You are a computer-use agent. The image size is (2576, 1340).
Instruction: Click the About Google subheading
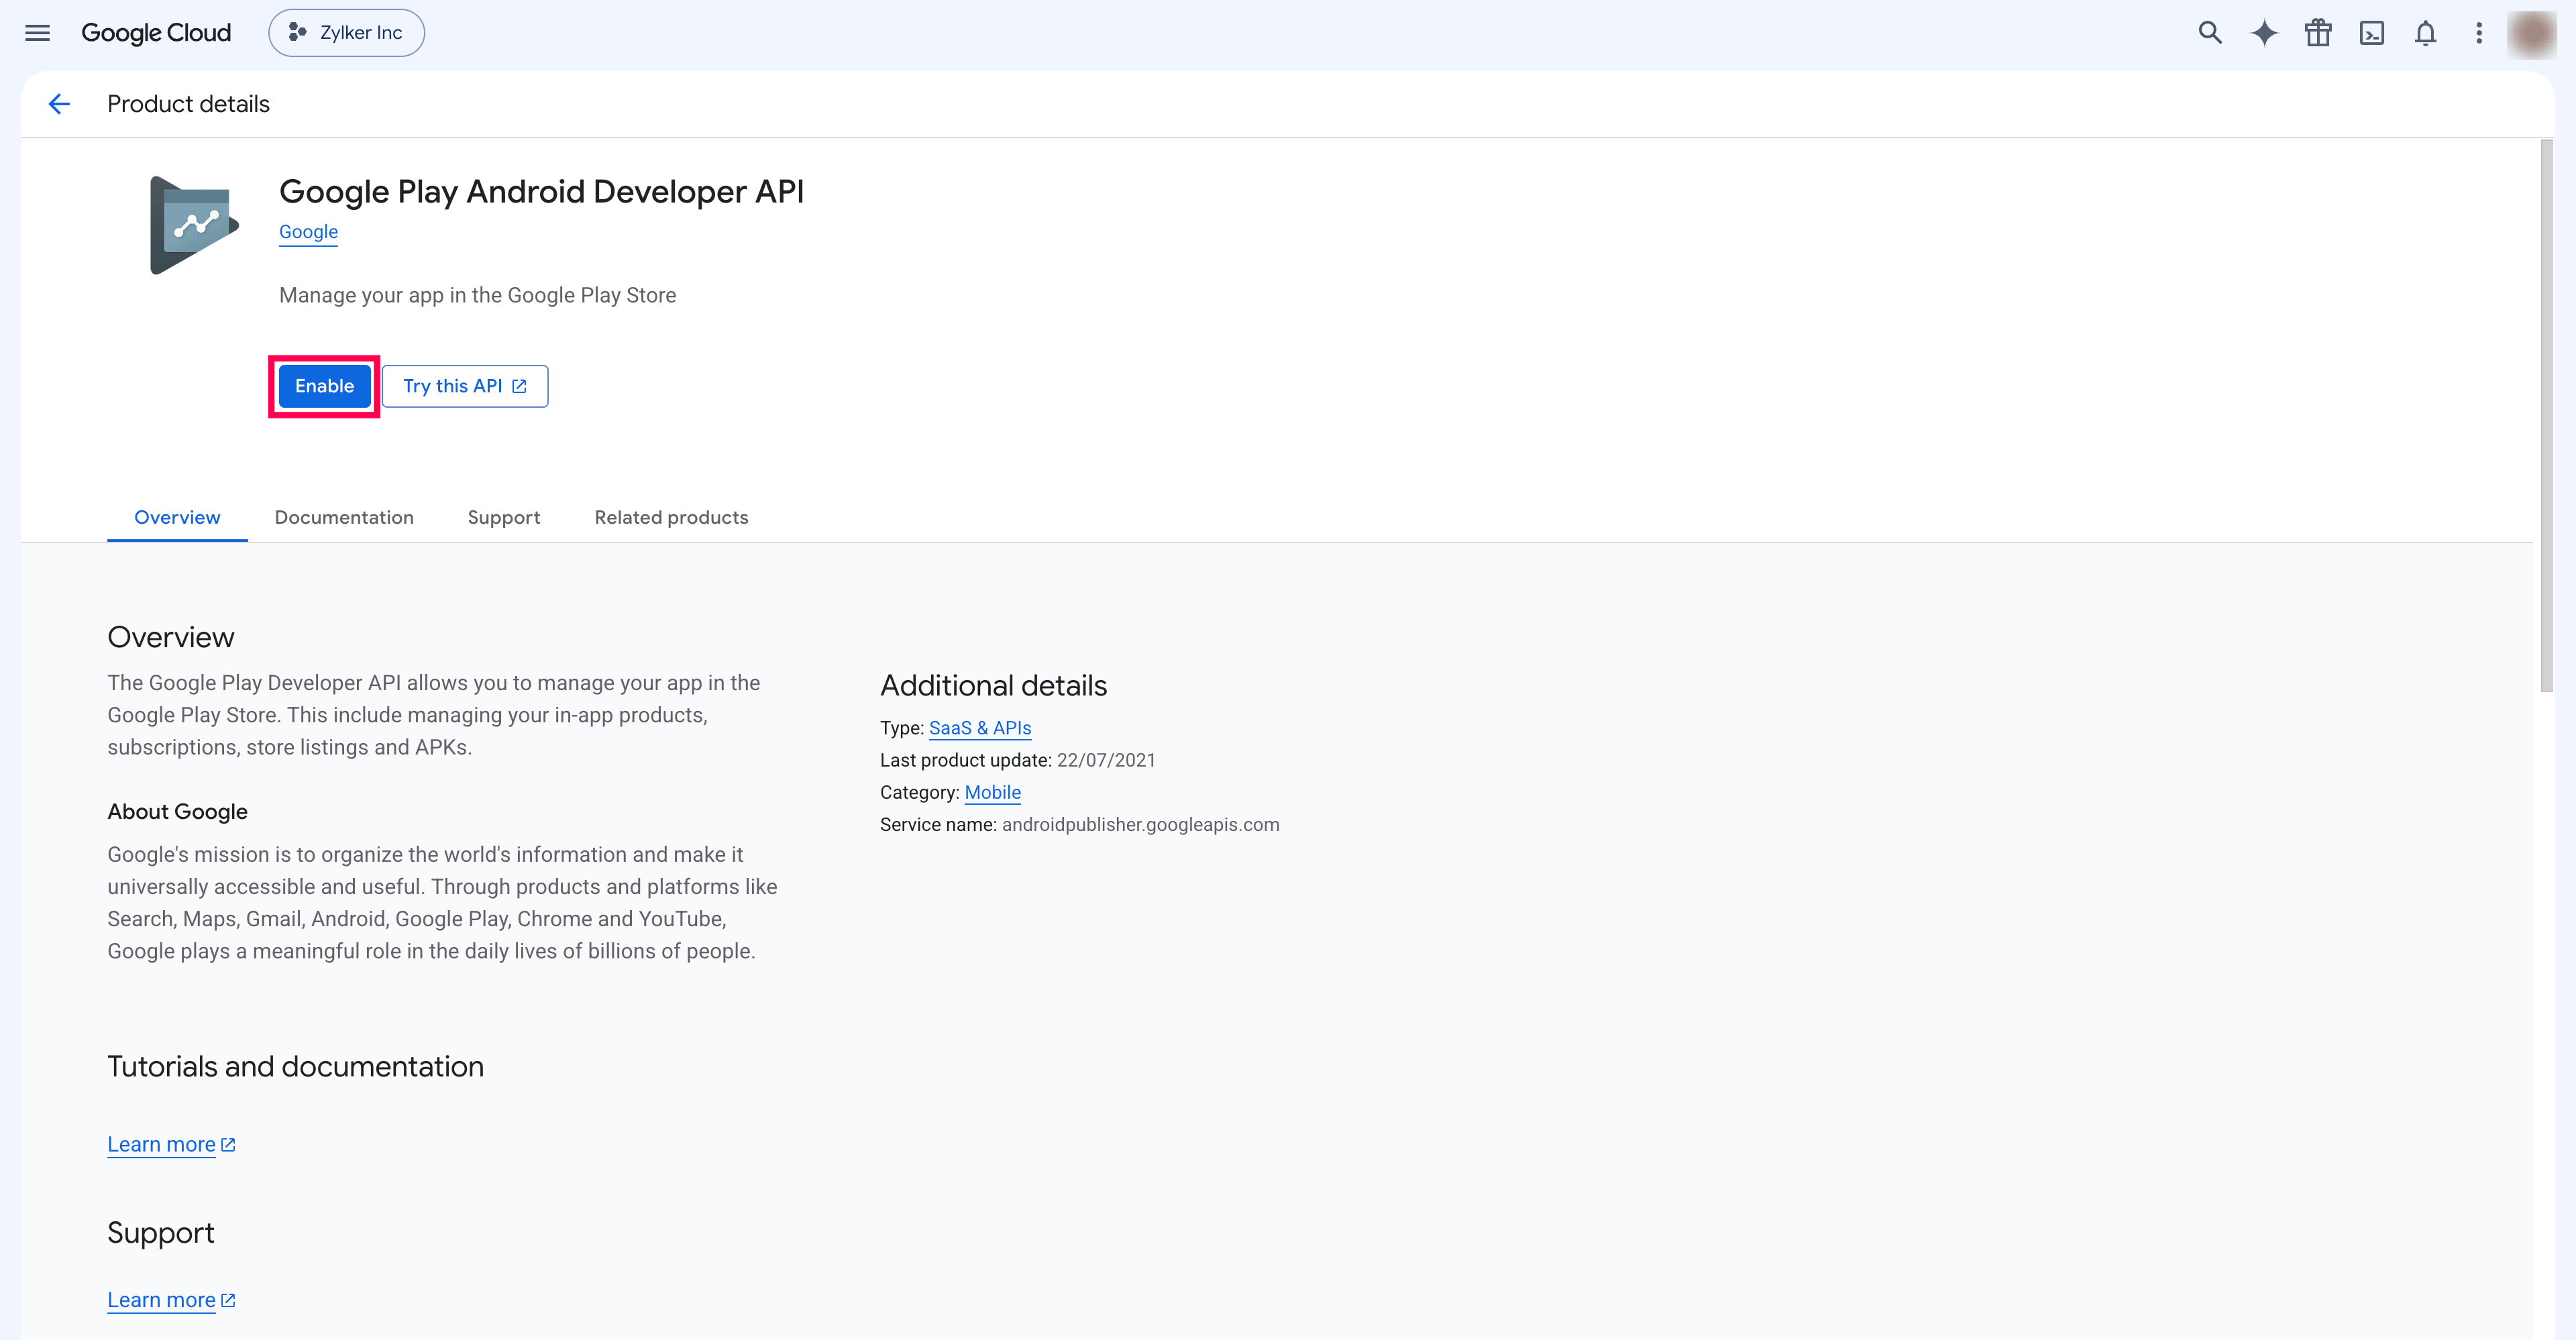tap(177, 811)
